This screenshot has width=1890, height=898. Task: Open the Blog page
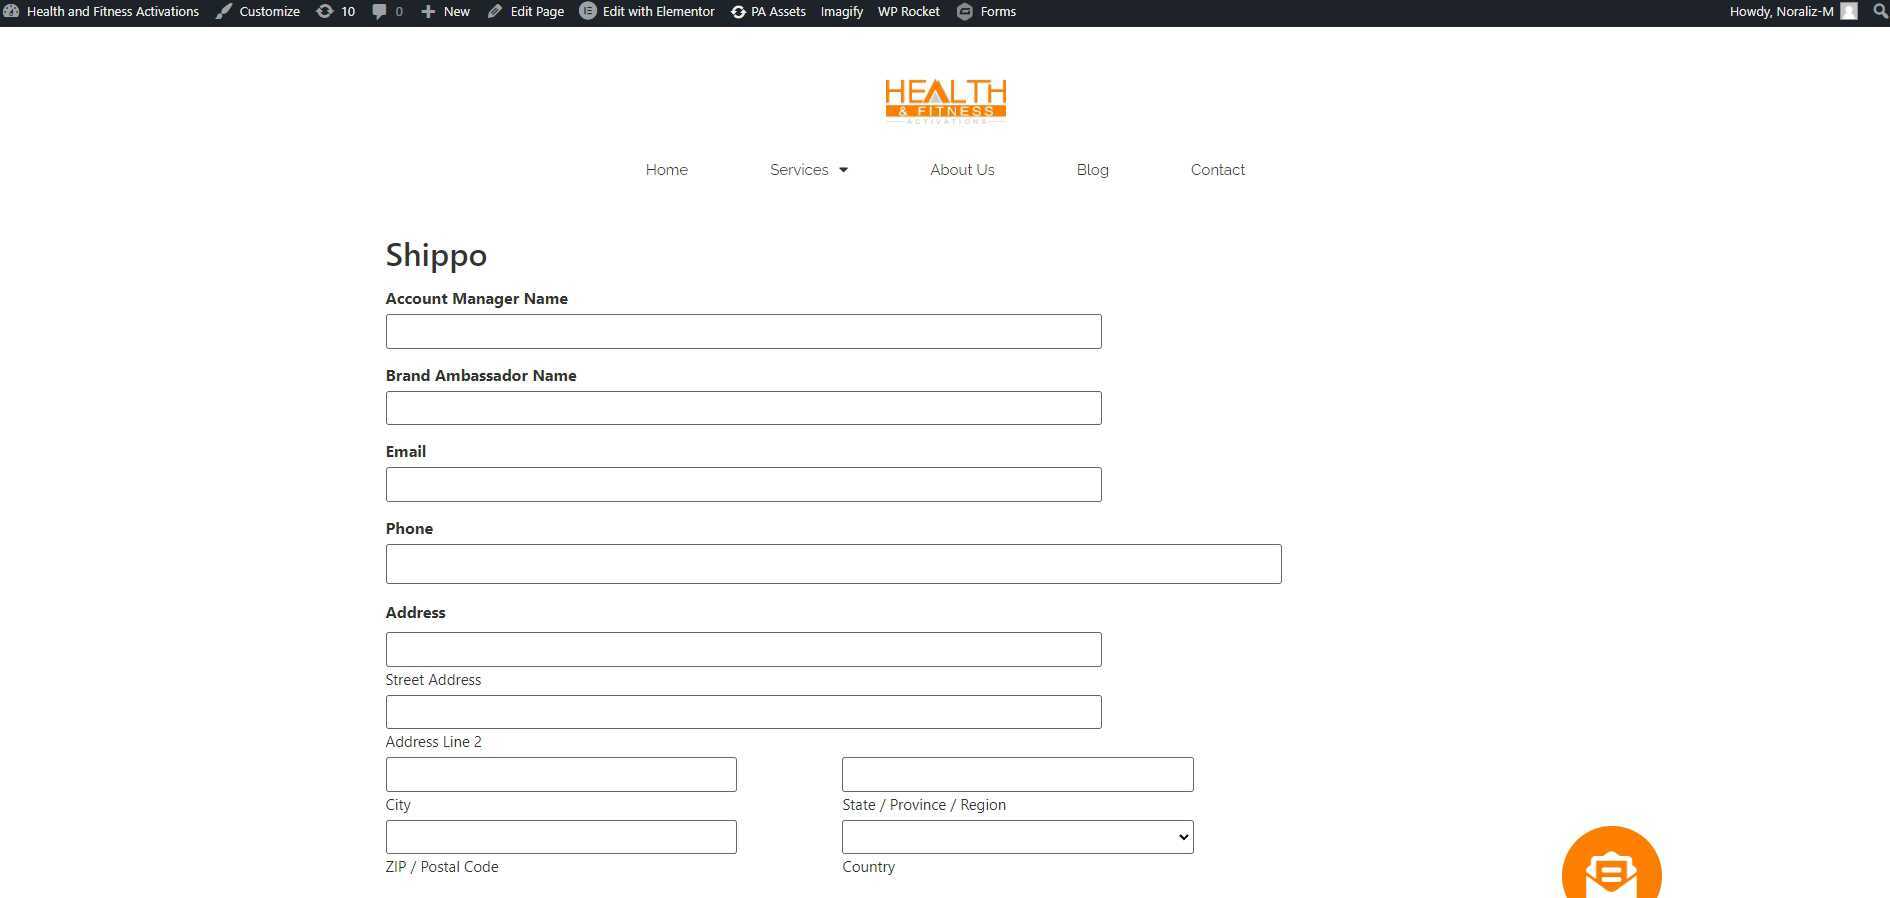click(x=1093, y=170)
